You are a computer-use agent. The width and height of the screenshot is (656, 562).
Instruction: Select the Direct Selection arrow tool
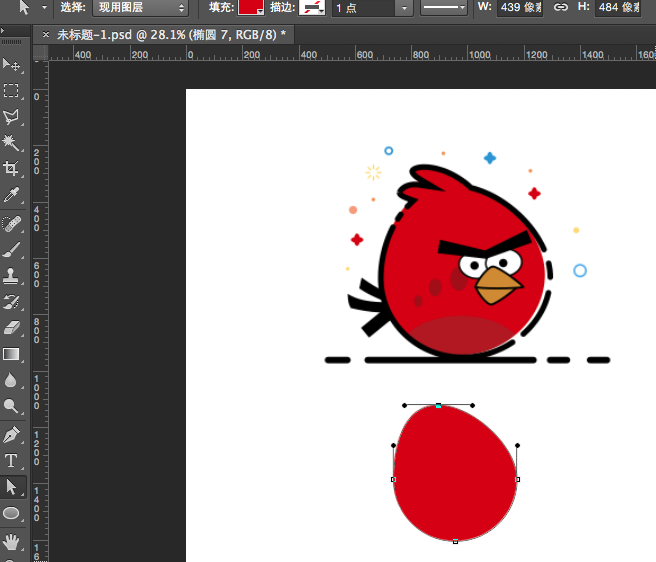pyautogui.click(x=11, y=487)
